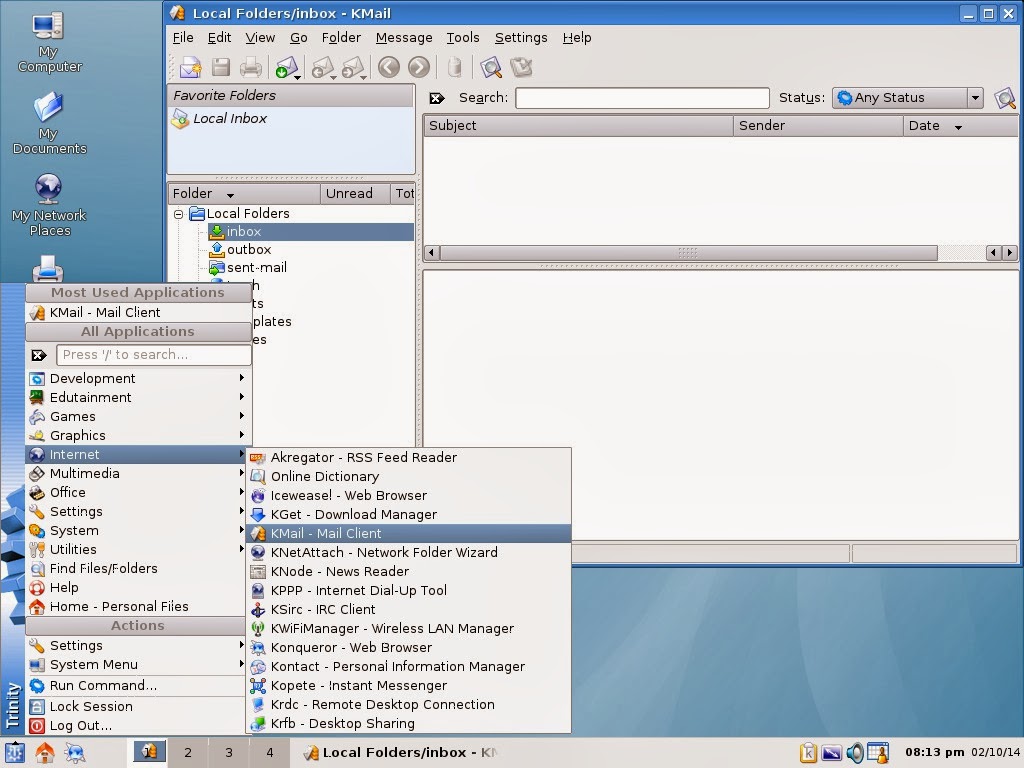1024x768 pixels.
Task: Click inside the Search field
Action: point(641,97)
